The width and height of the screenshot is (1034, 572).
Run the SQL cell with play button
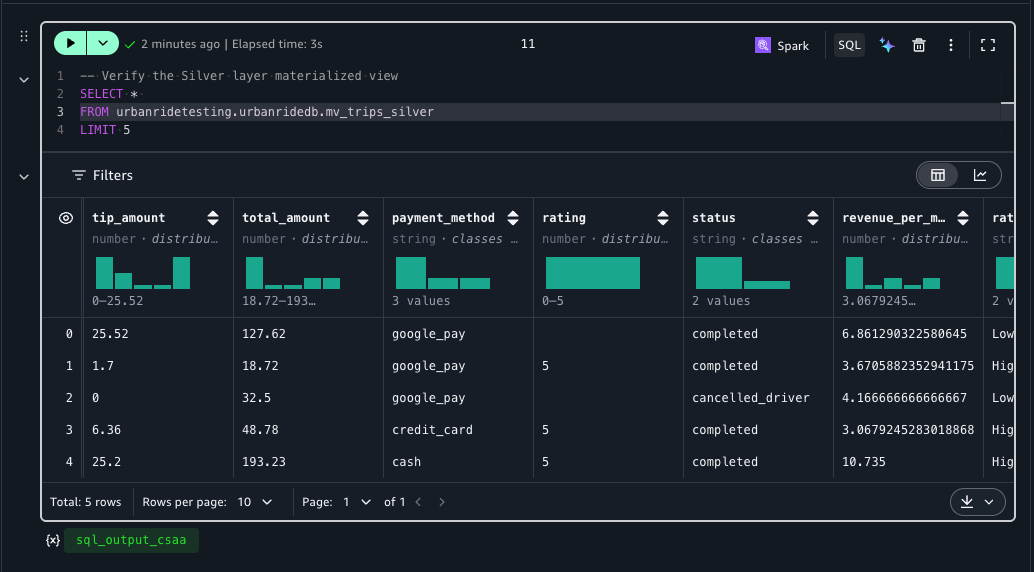(70, 44)
